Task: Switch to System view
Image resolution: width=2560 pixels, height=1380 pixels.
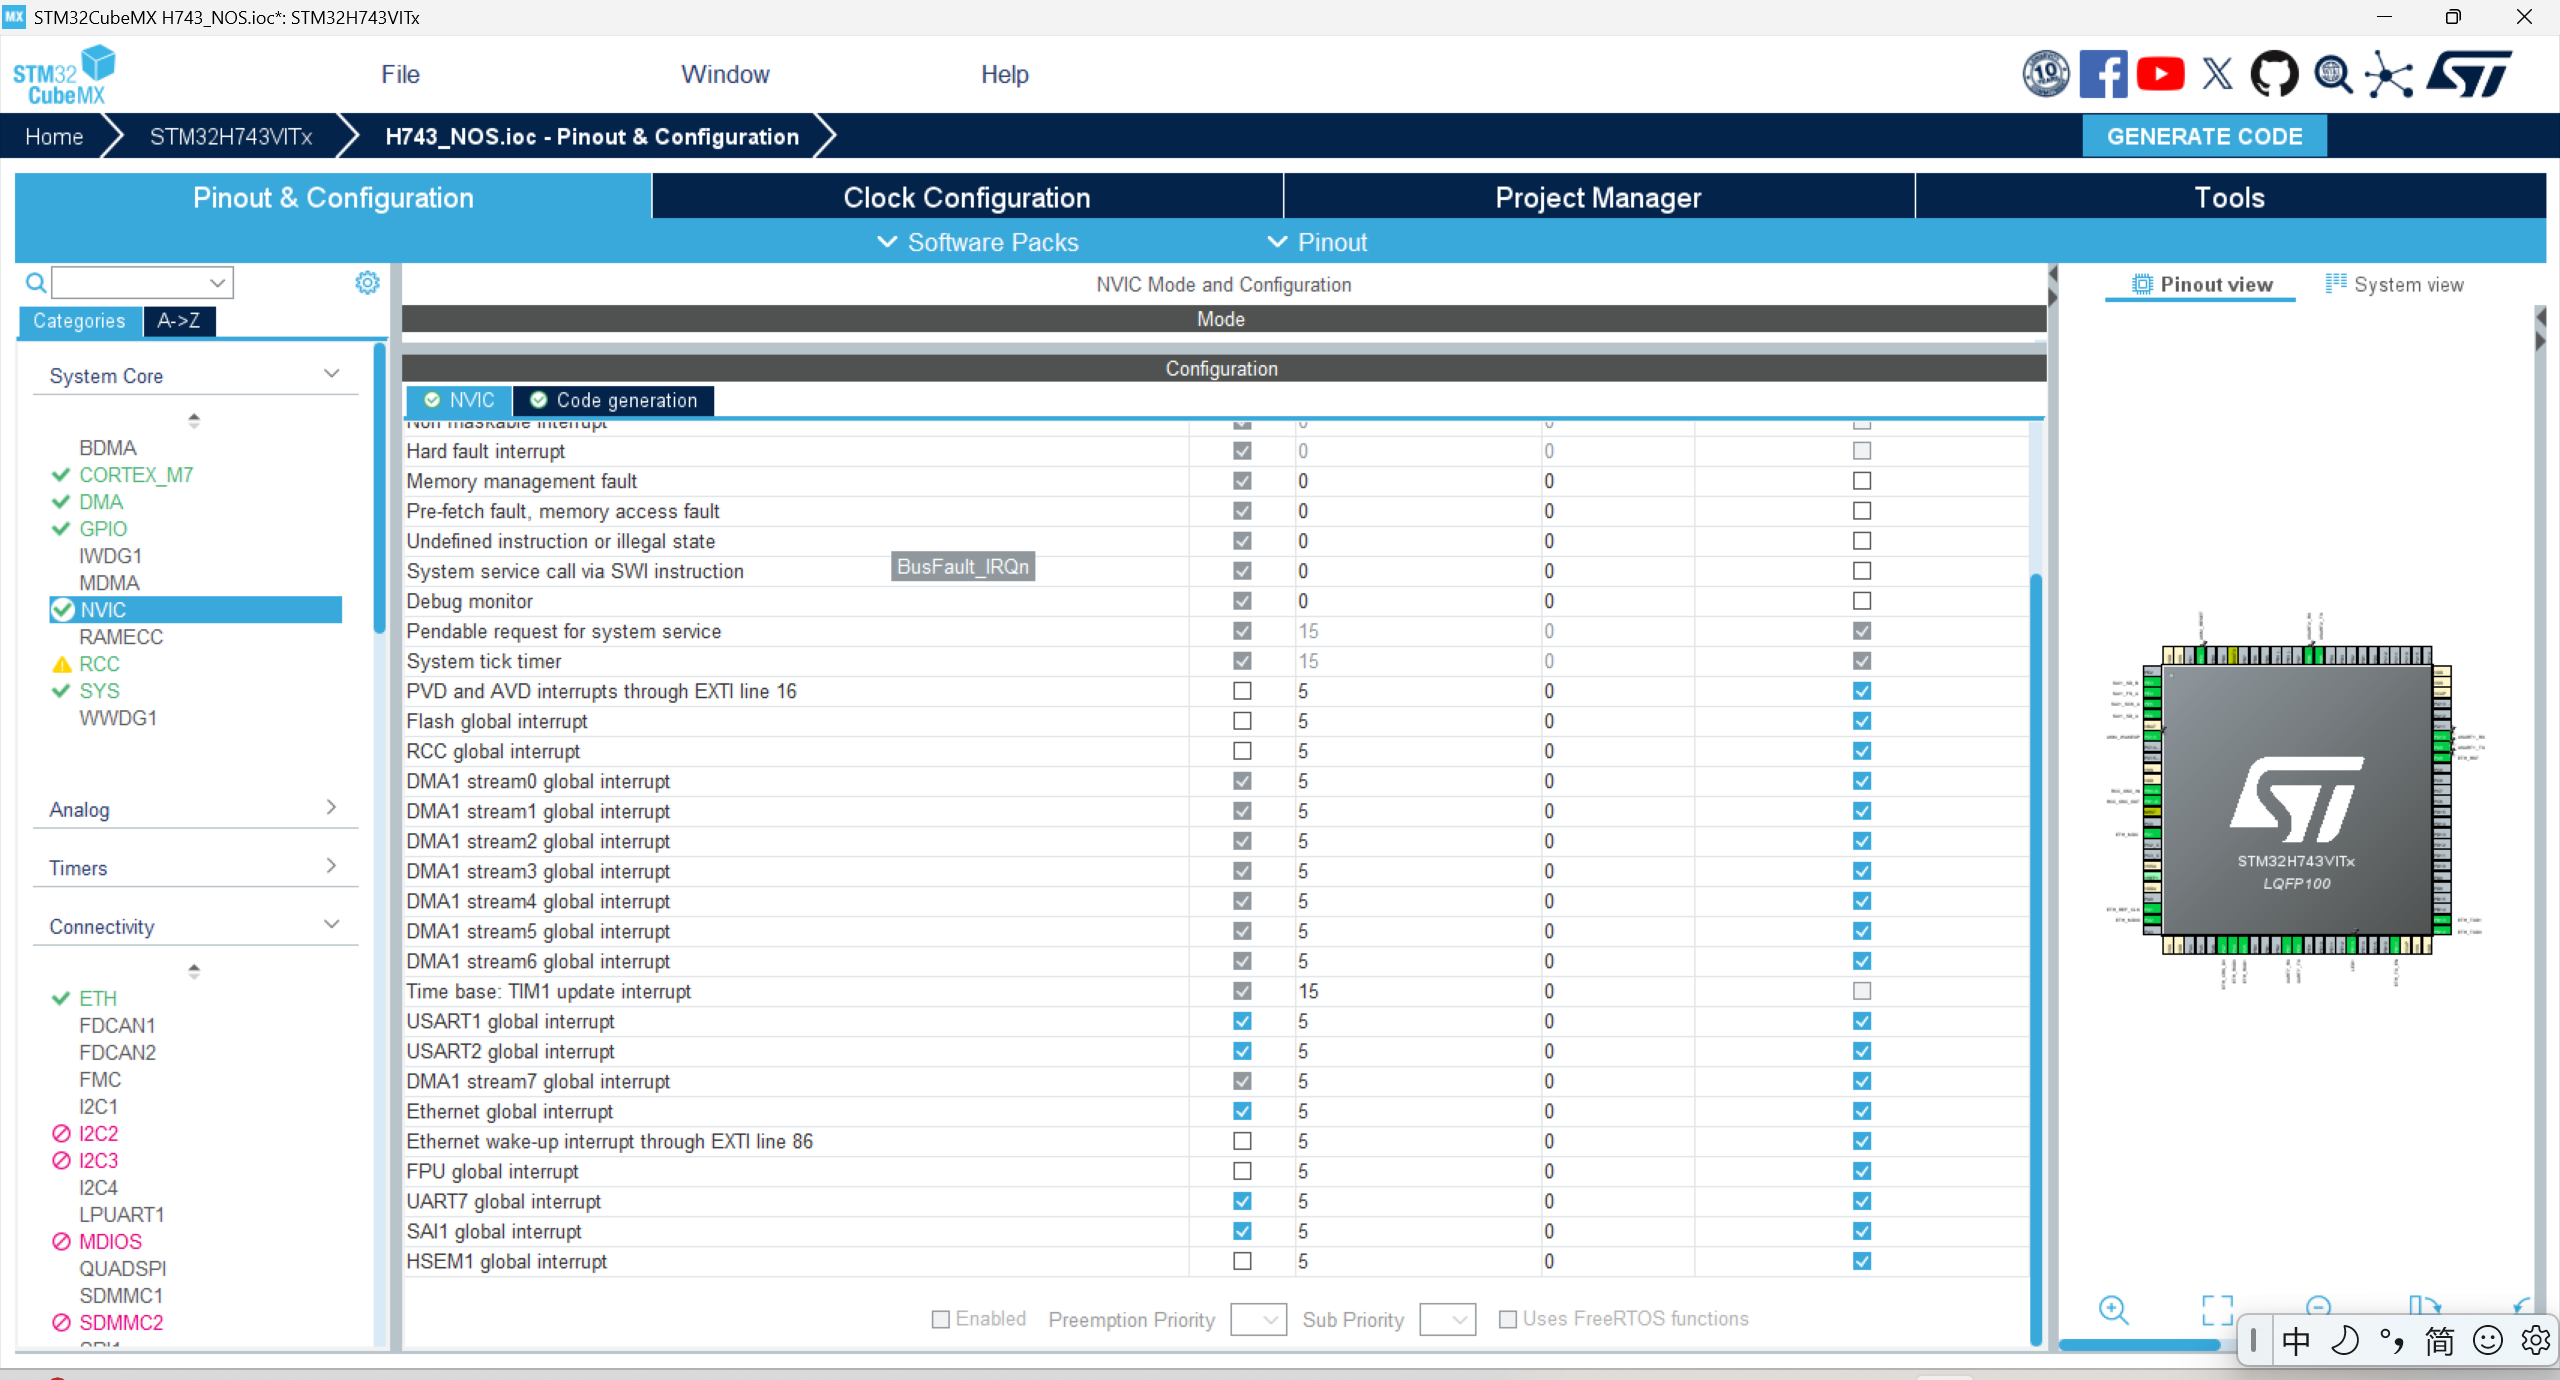Action: click(2395, 285)
